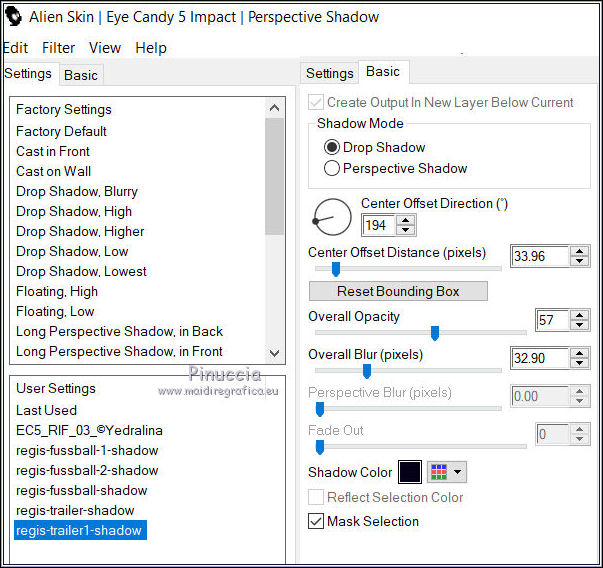Increase Center Offset Direction with up arrow

[x=405, y=221]
